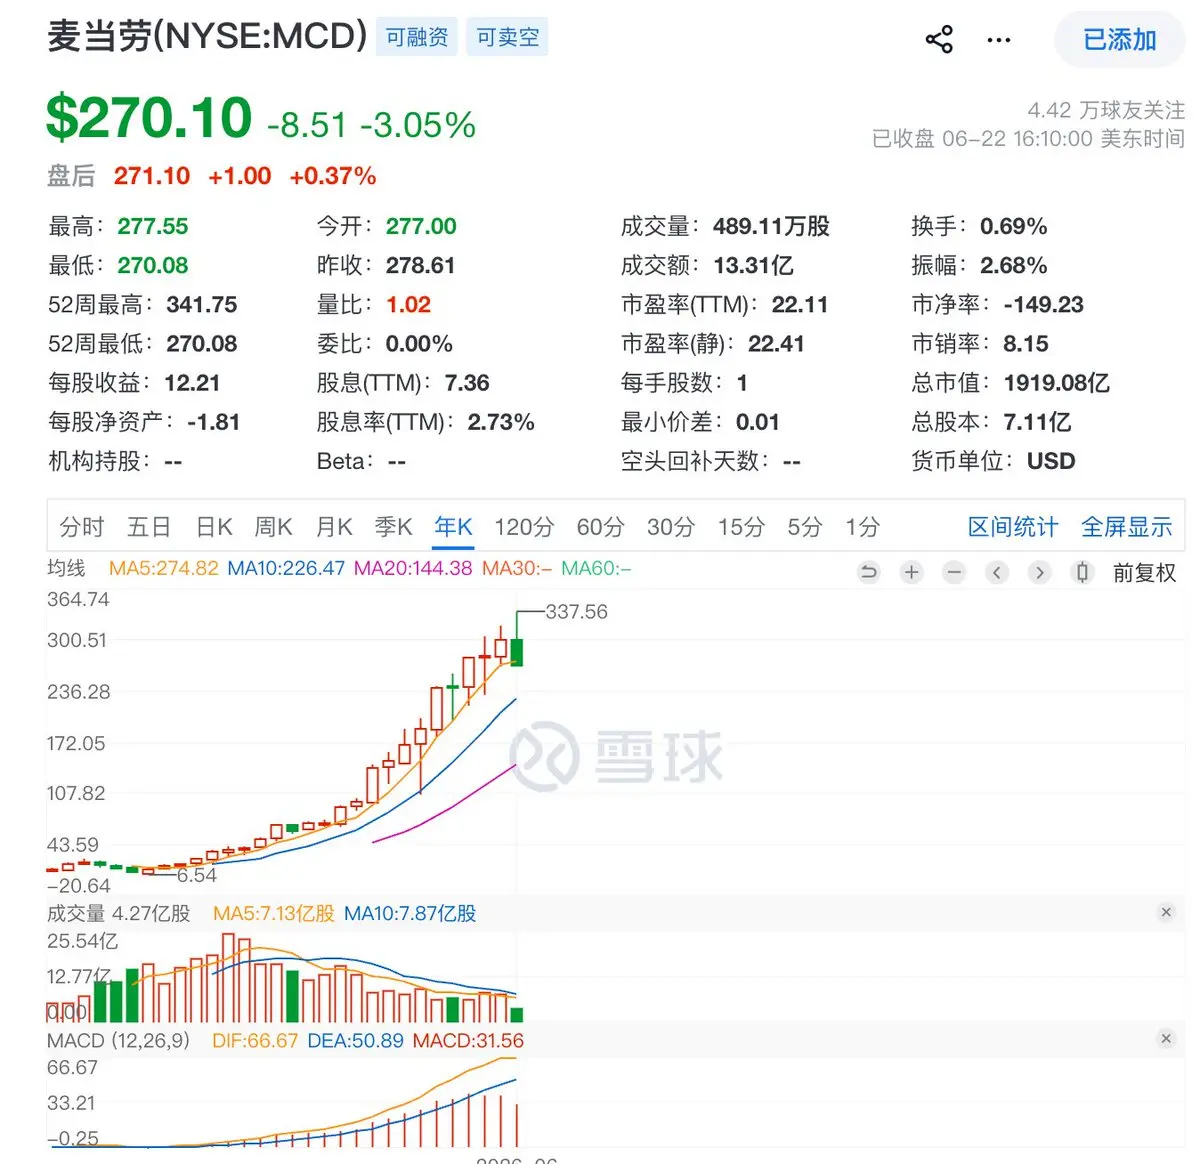Close the MACD indicator panel
The image size is (1200, 1164).
point(1166,1039)
